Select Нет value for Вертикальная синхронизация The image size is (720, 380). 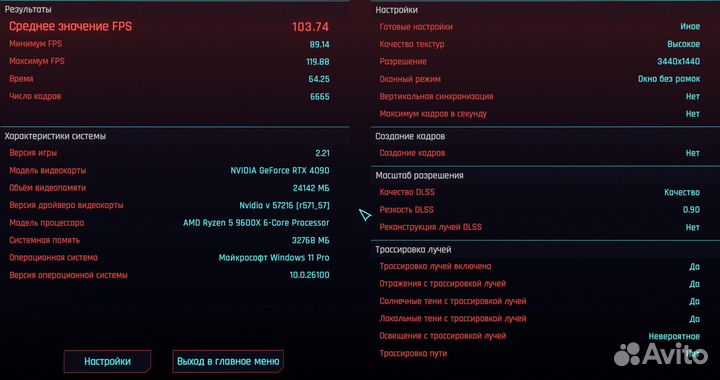pos(693,97)
